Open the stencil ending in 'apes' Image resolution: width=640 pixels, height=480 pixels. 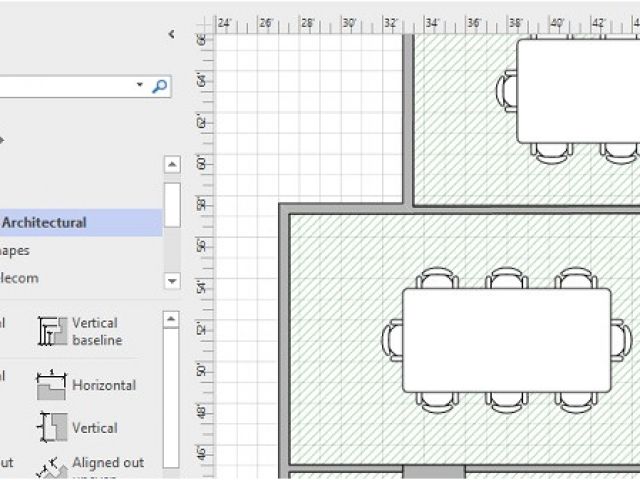click(x=15, y=251)
